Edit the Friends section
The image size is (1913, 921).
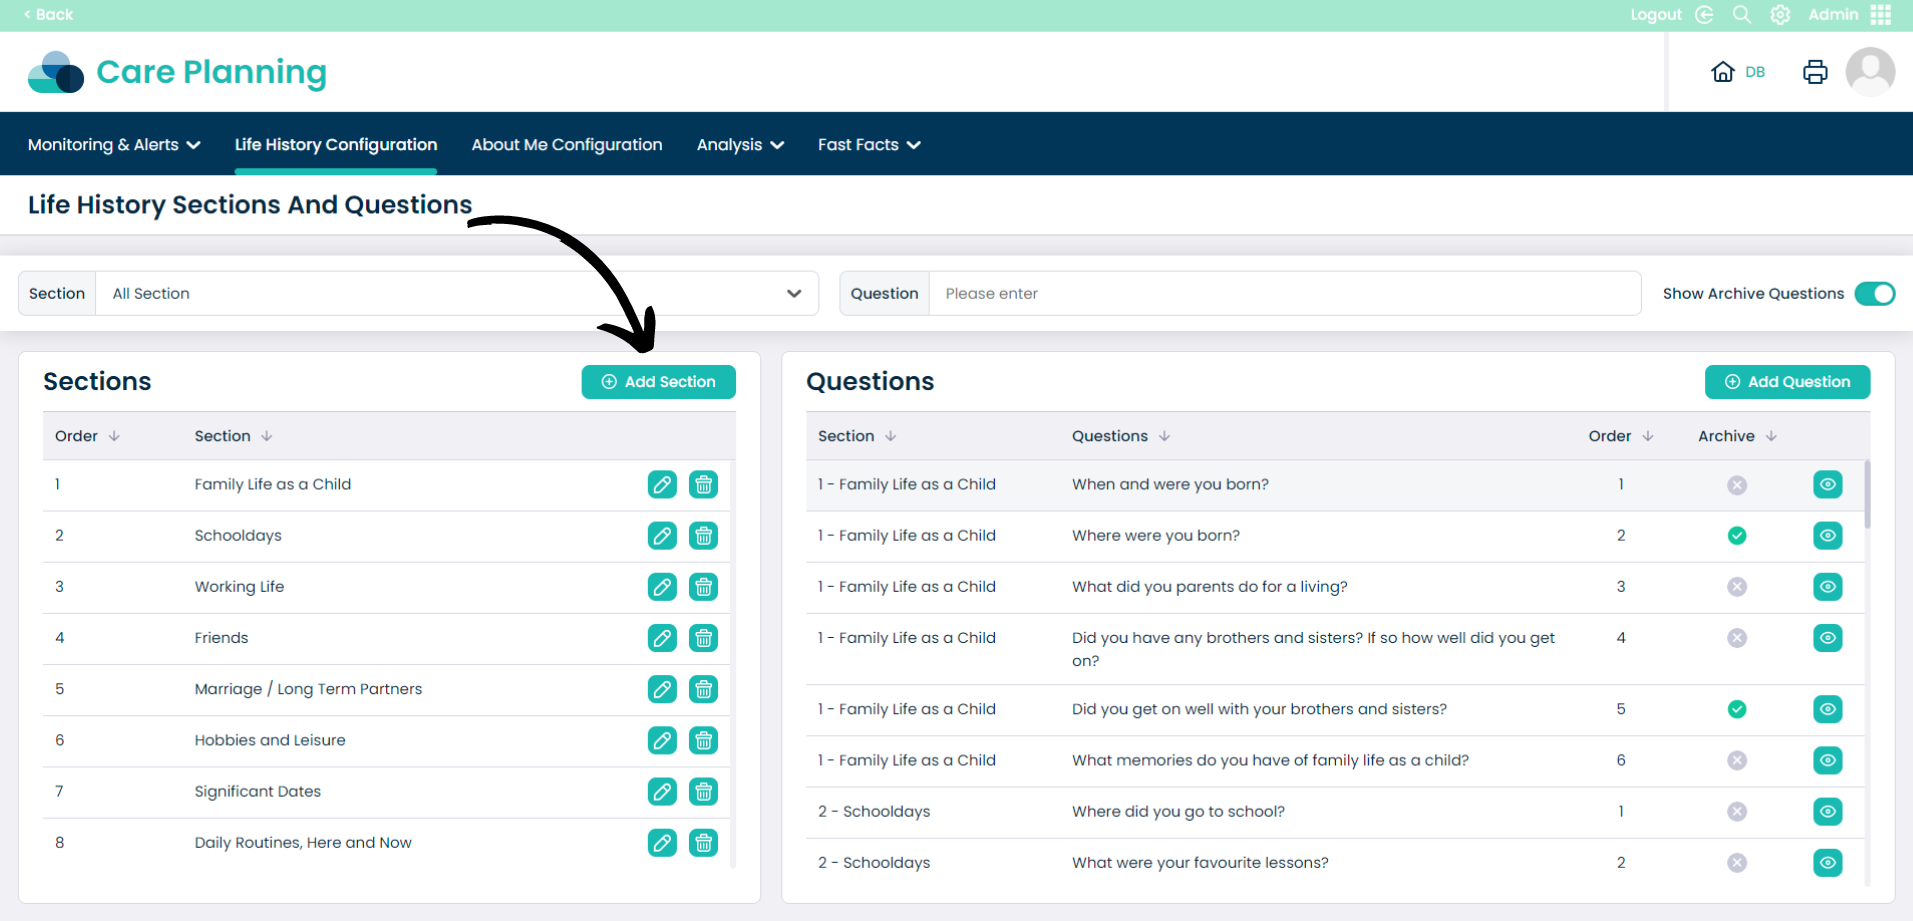tap(662, 638)
